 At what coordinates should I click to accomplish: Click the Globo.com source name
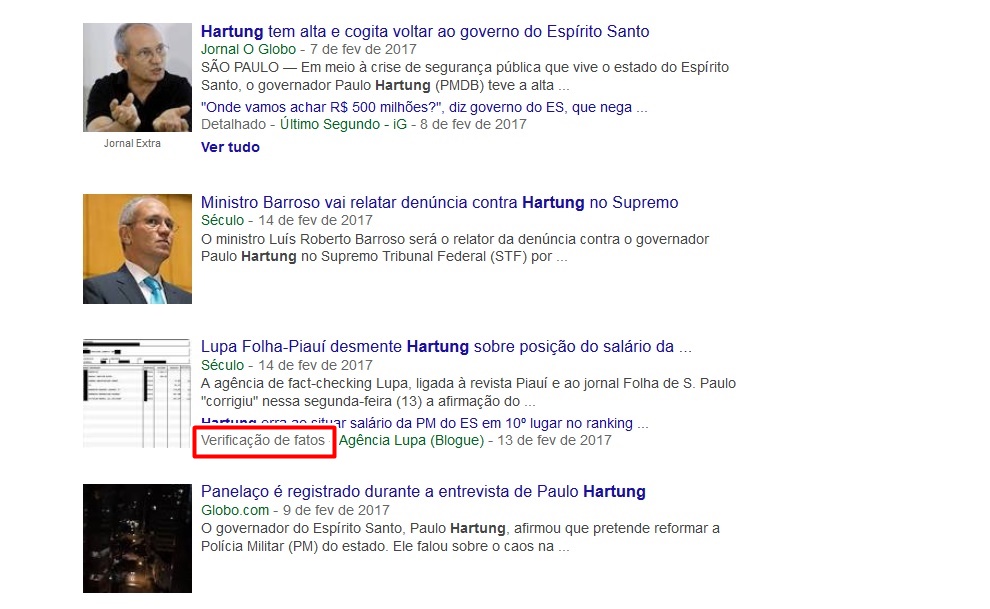(235, 510)
